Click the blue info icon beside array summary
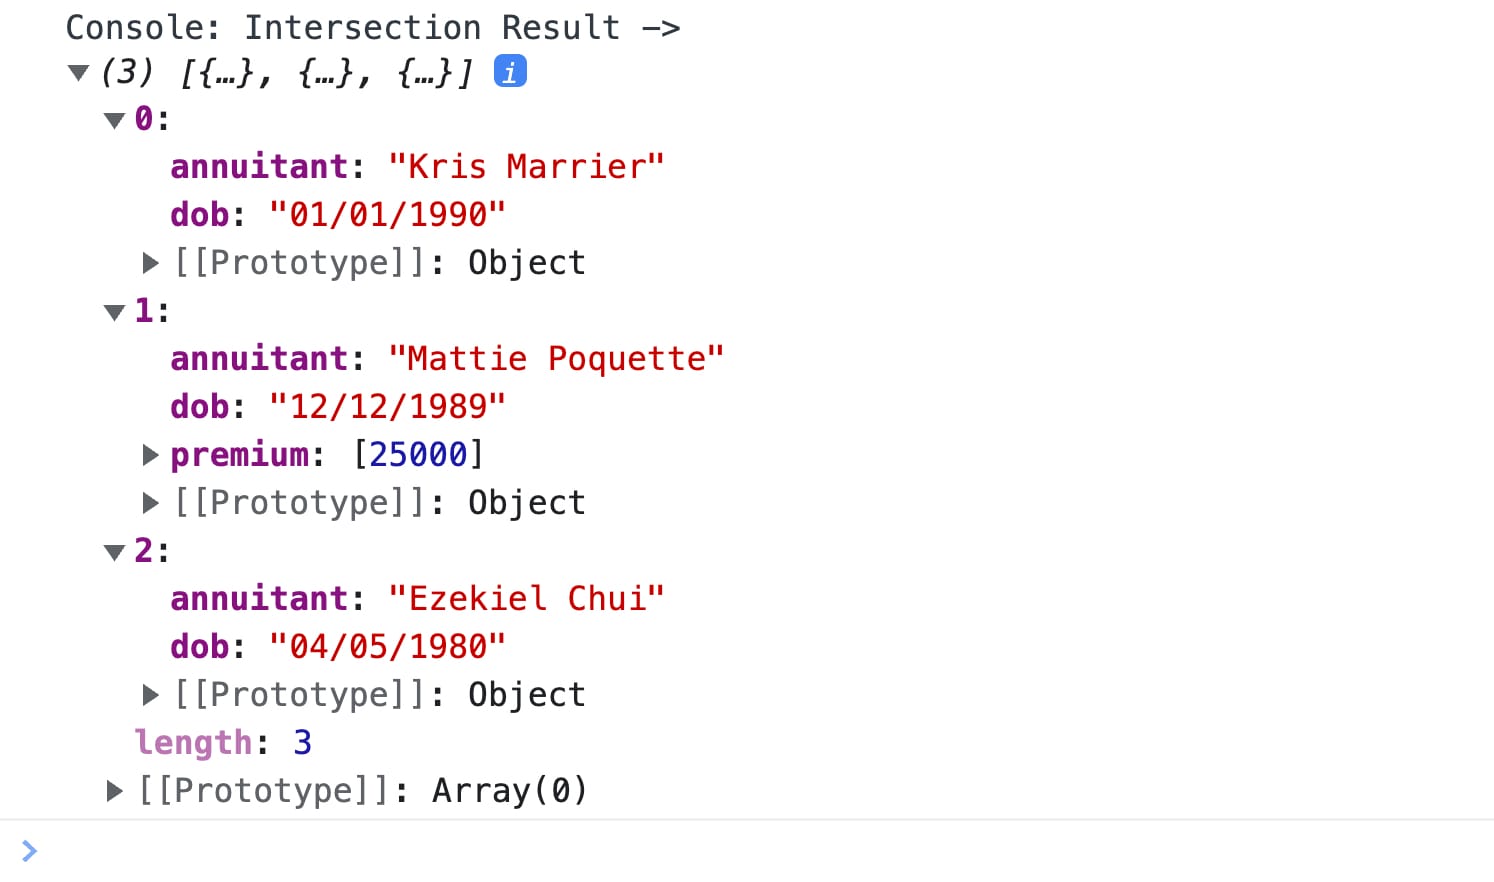 point(510,72)
